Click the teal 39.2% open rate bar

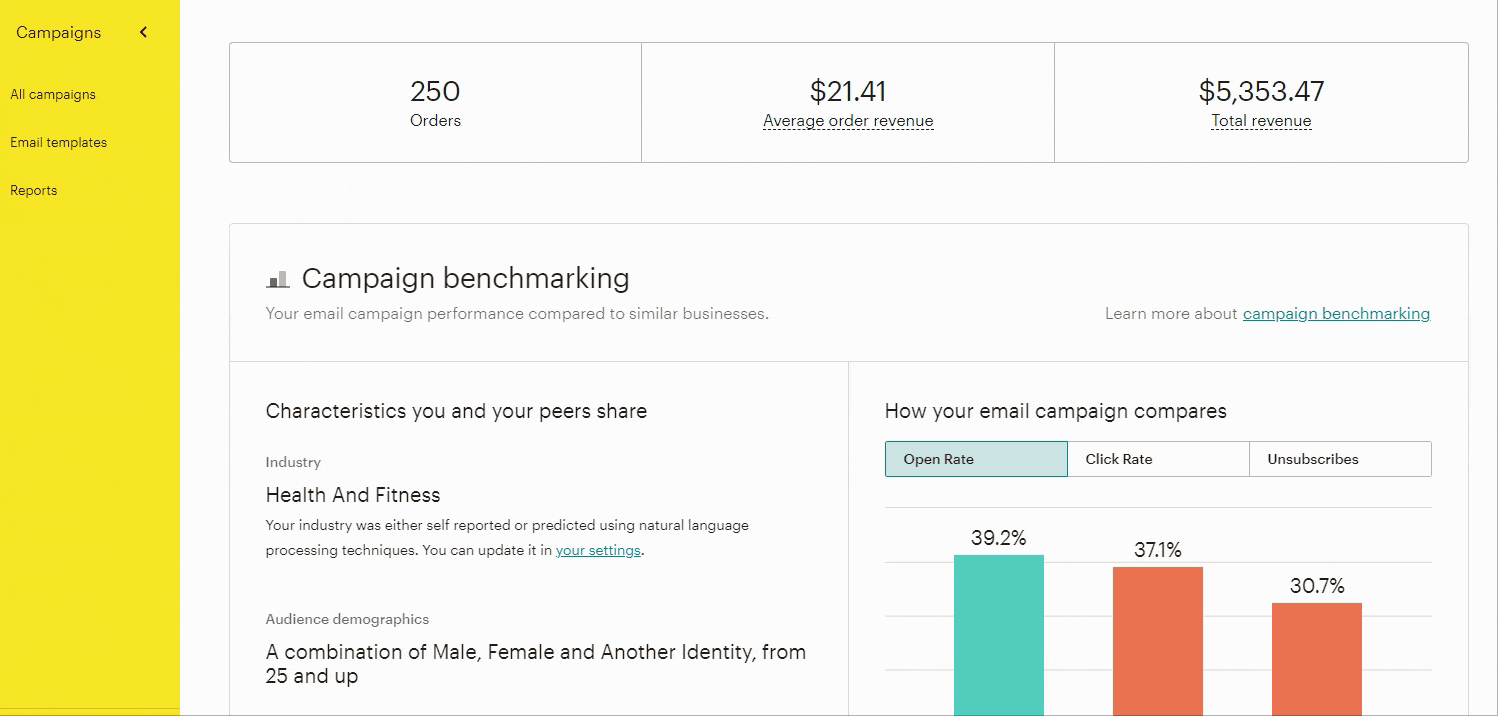pos(999,635)
